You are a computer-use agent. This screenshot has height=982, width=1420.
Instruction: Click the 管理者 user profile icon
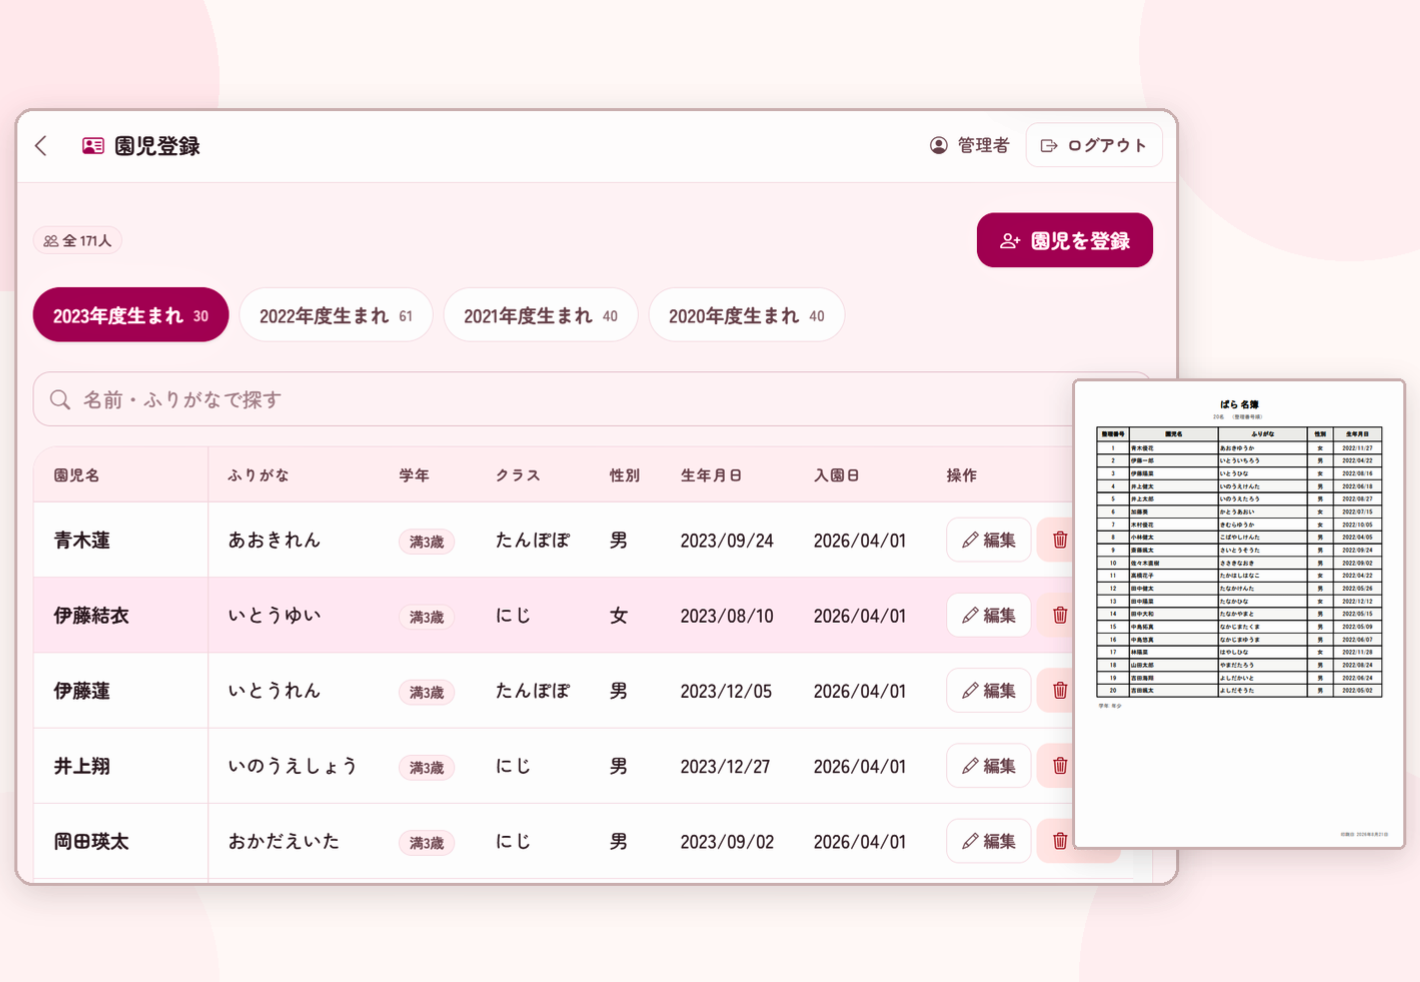pos(938,145)
